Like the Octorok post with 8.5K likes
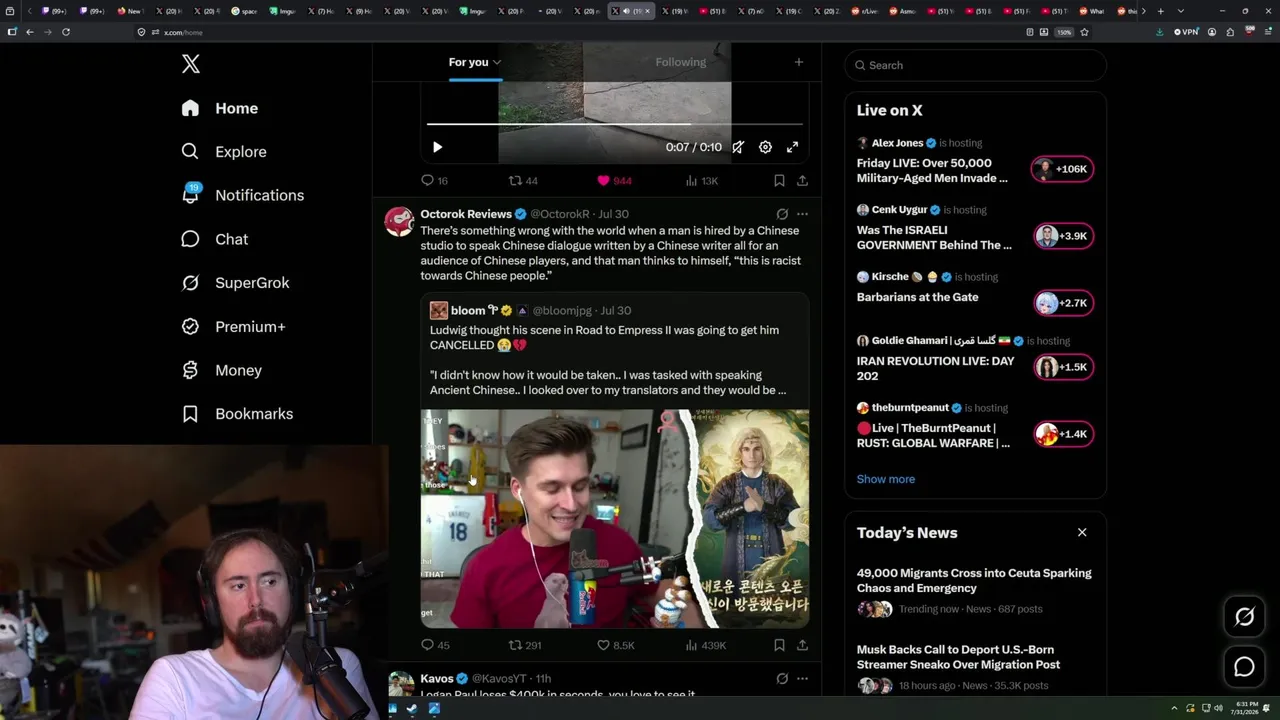This screenshot has height=720, width=1280. click(x=615, y=645)
